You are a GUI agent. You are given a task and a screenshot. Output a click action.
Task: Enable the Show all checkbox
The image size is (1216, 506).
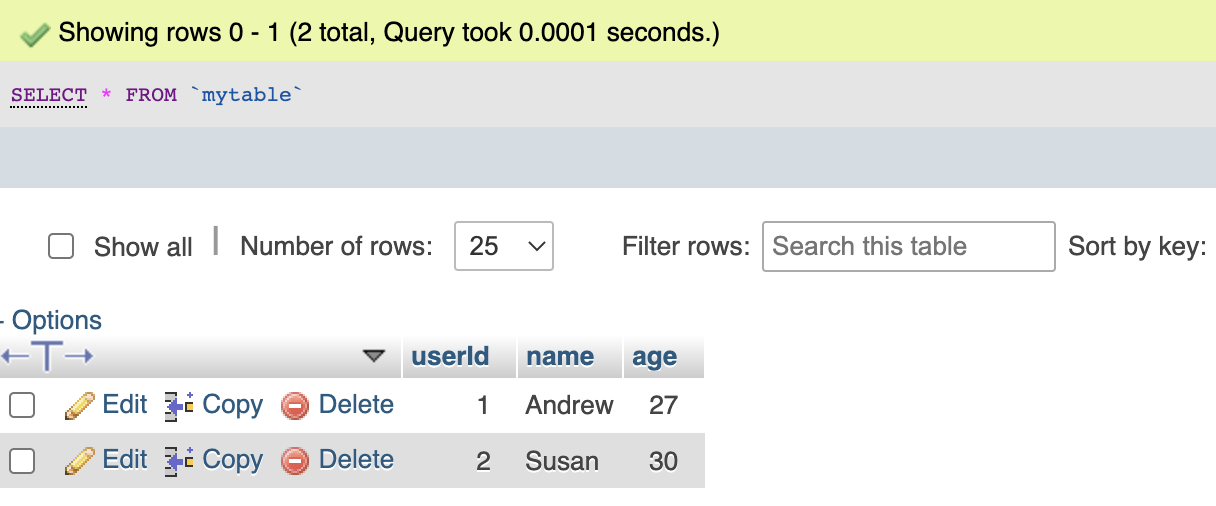(x=62, y=246)
